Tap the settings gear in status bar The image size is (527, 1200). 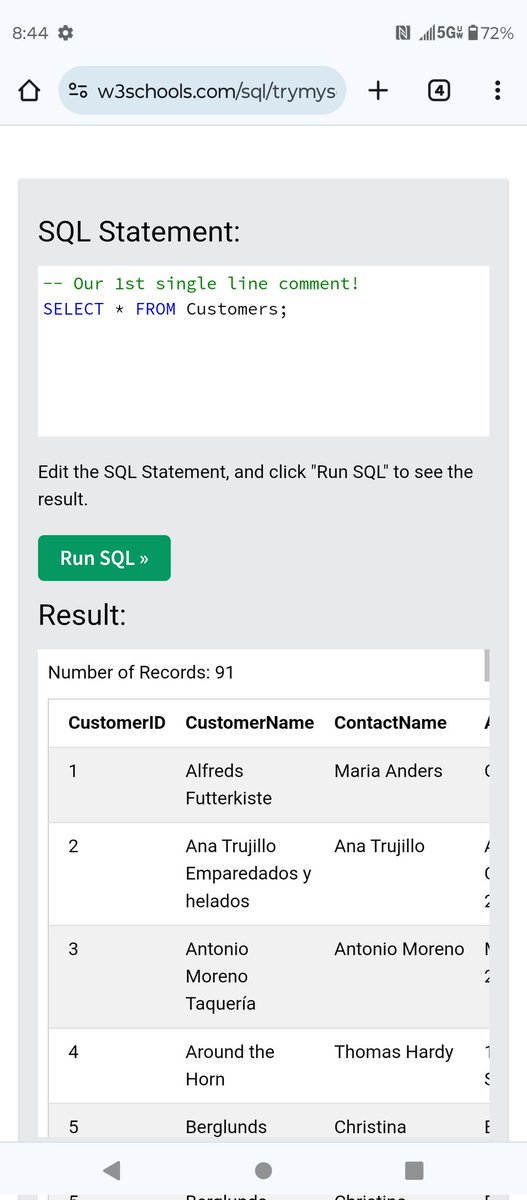point(66,33)
